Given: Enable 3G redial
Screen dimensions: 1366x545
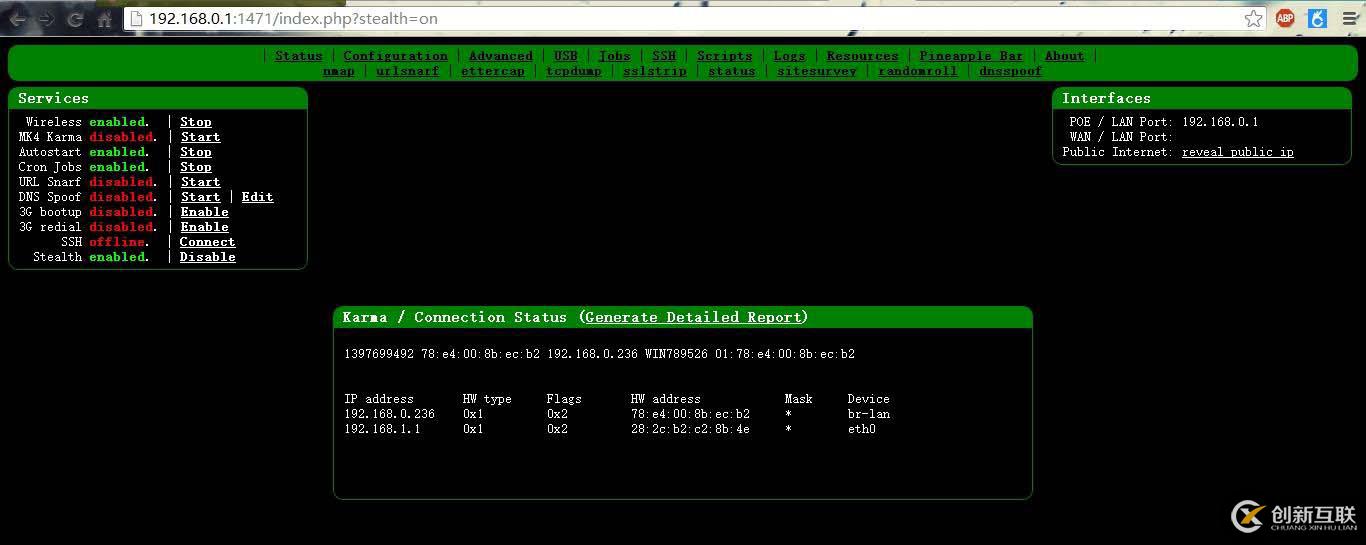Looking at the screenshot, I should [205, 227].
